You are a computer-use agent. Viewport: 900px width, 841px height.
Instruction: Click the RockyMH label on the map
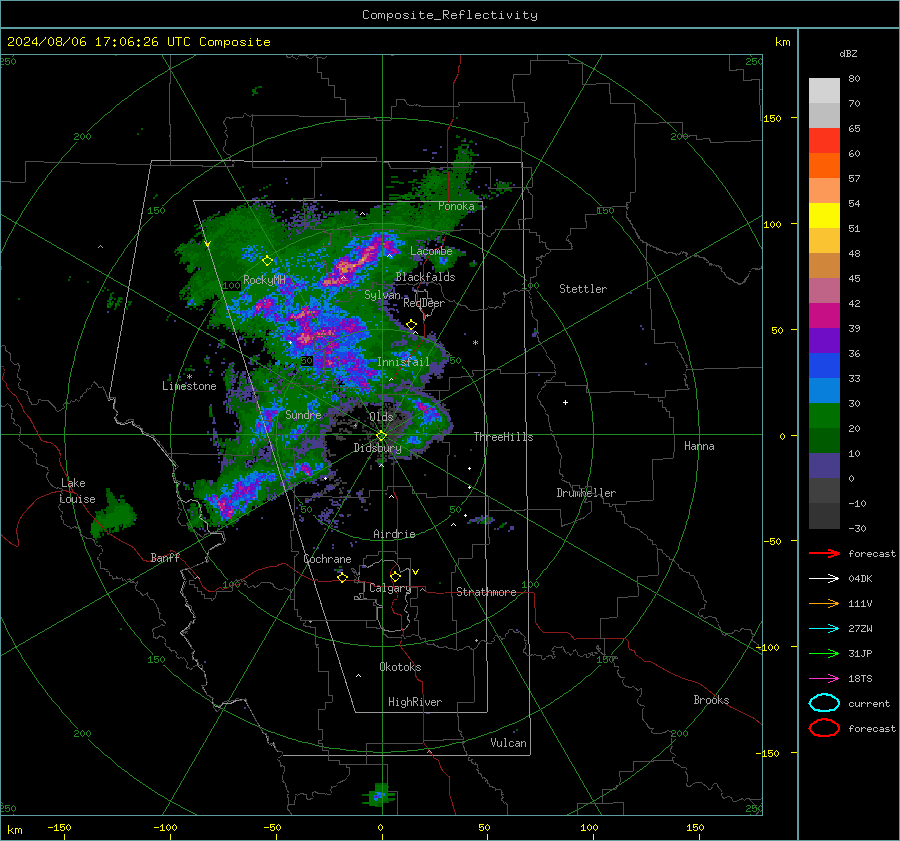click(x=264, y=280)
